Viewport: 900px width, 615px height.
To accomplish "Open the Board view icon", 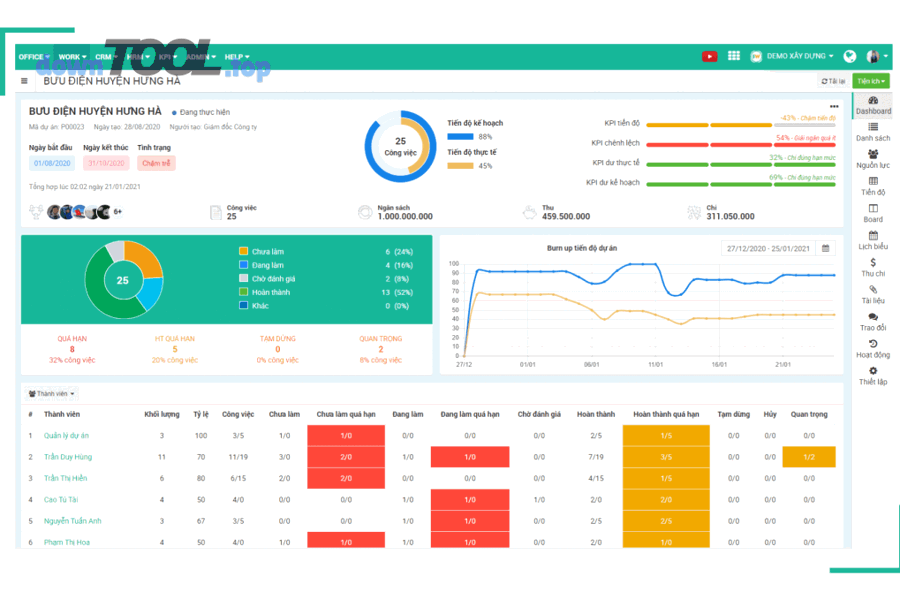I will click(x=873, y=213).
